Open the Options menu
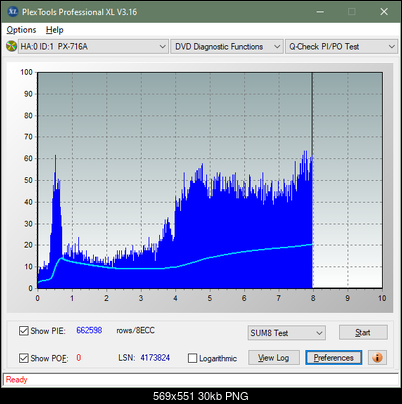 tap(21, 30)
